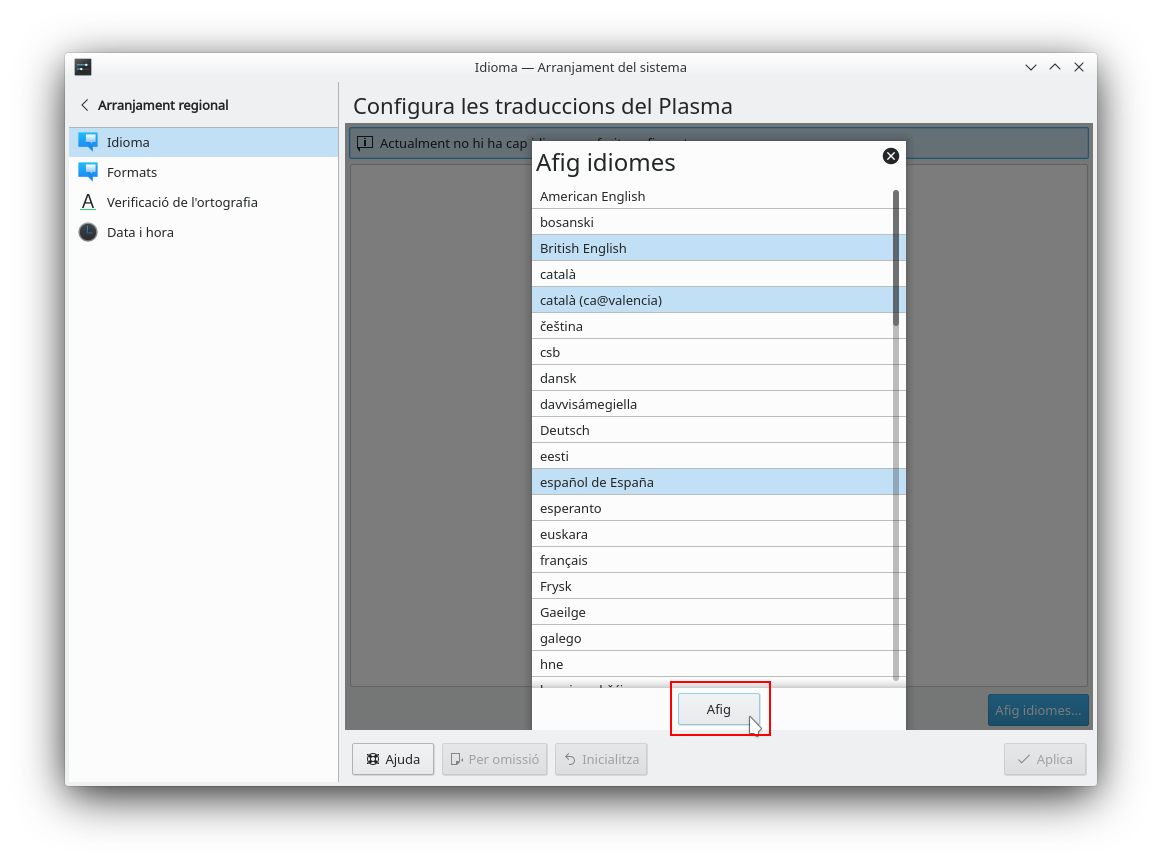Click the Ajuda button's lifebuoy icon

(373, 759)
